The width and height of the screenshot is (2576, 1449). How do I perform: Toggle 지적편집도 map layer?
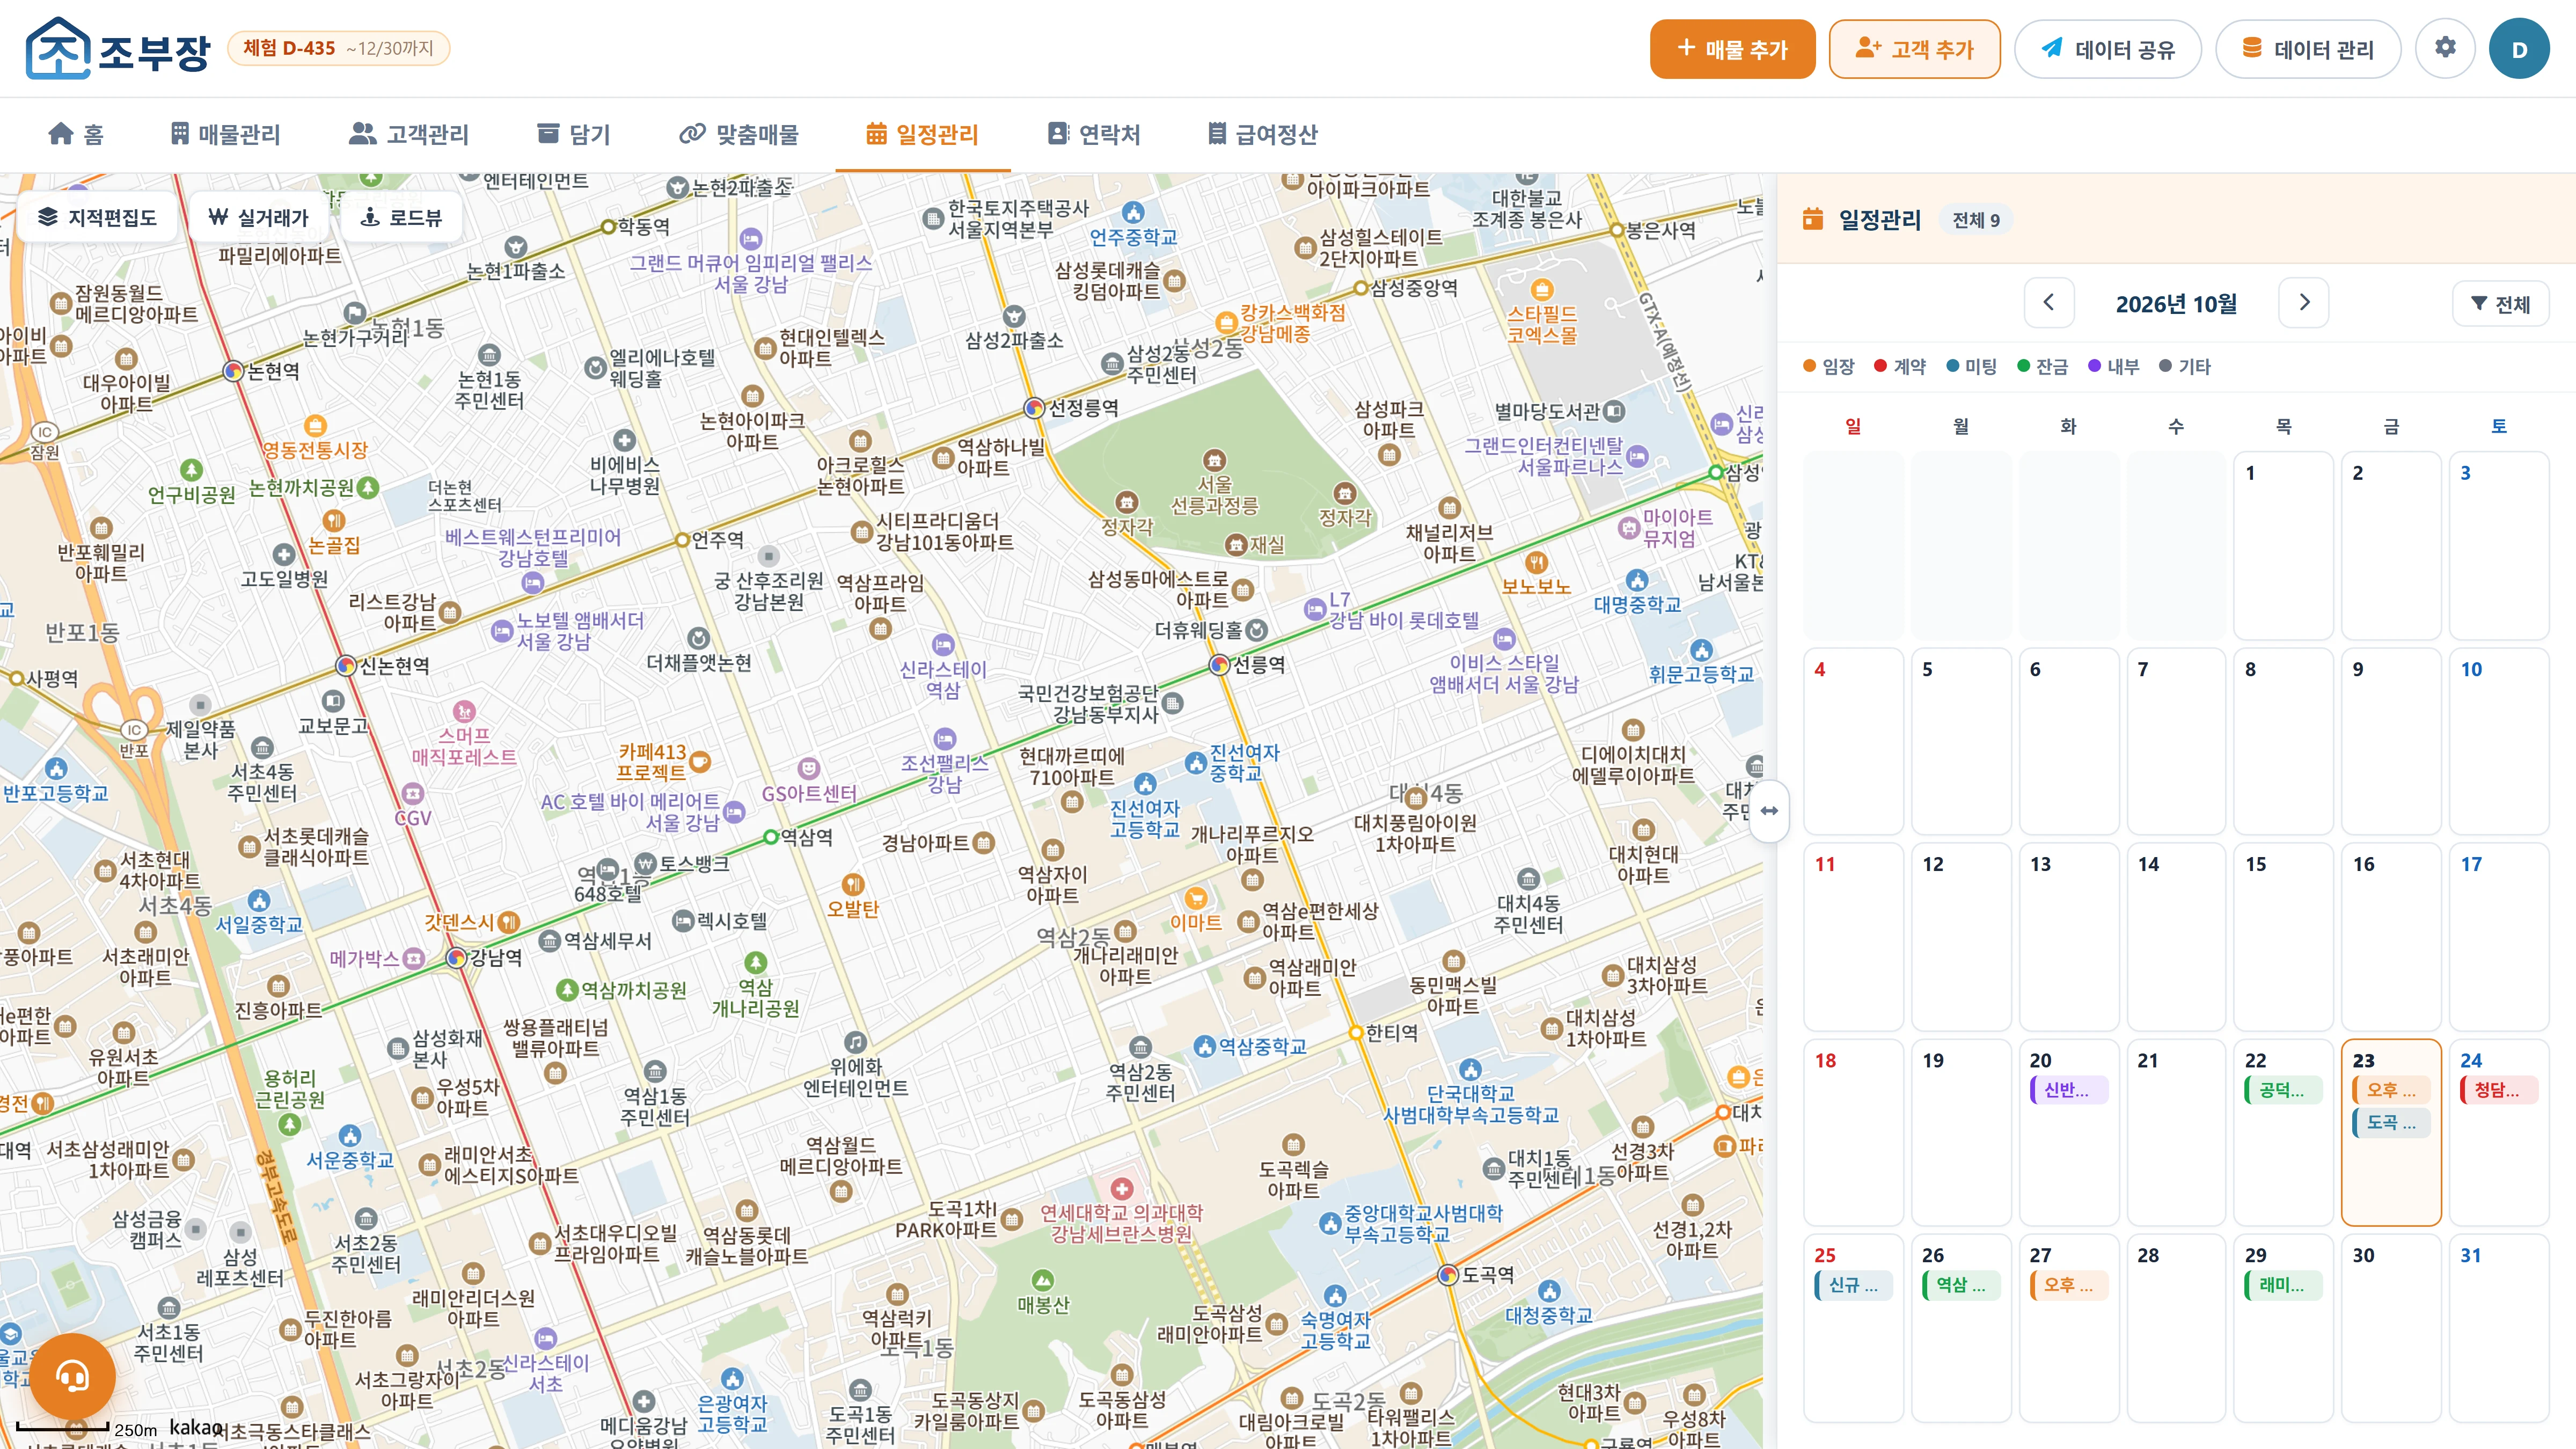point(97,217)
